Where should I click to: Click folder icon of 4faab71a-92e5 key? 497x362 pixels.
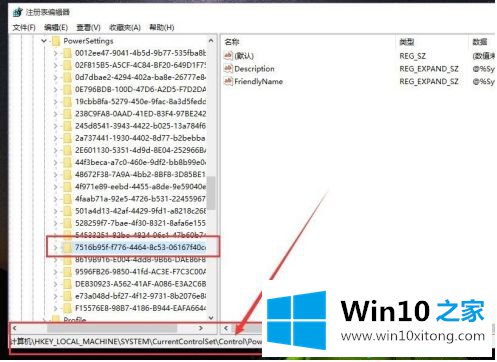tap(67, 199)
